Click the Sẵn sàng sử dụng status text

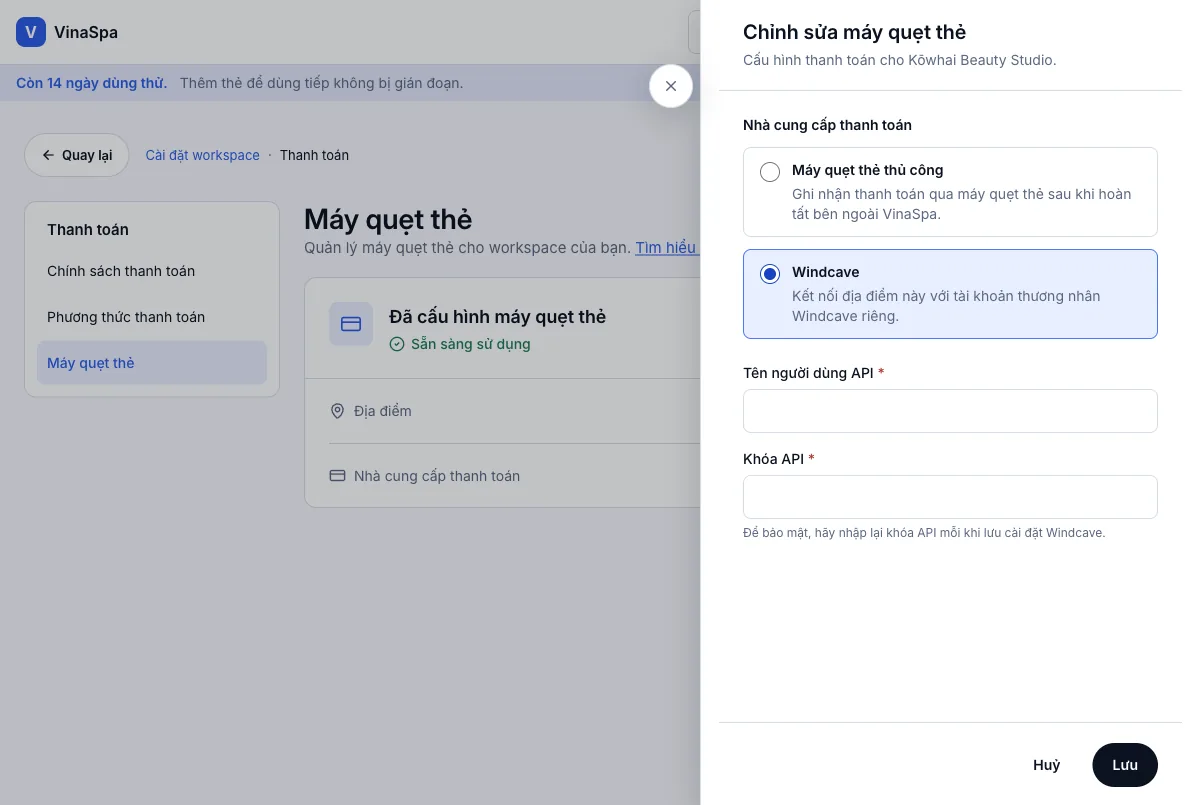[x=470, y=344]
